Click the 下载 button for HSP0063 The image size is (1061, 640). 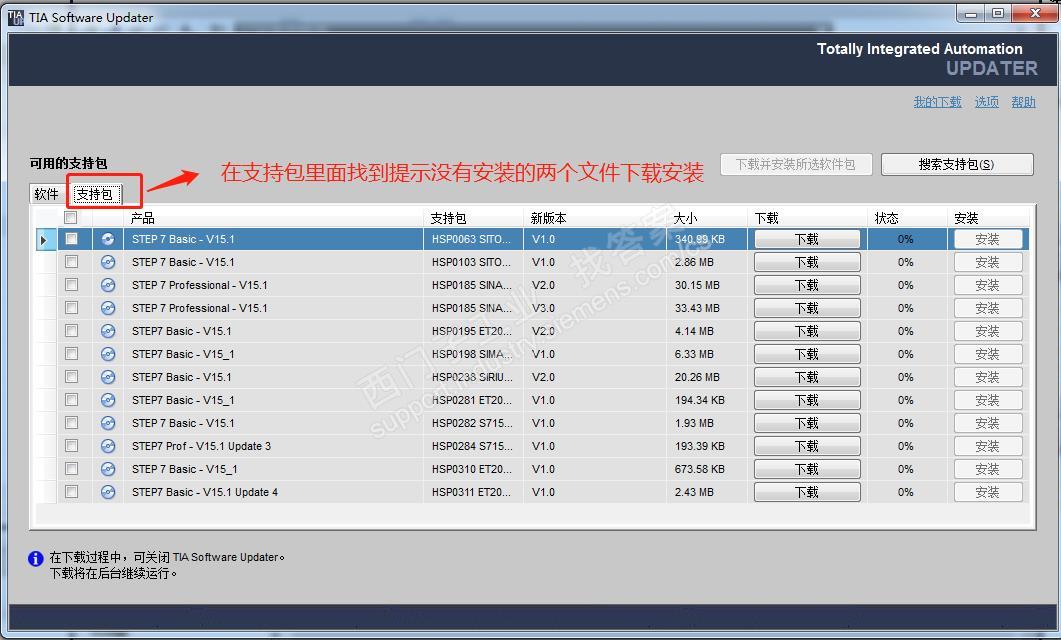(807, 239)
